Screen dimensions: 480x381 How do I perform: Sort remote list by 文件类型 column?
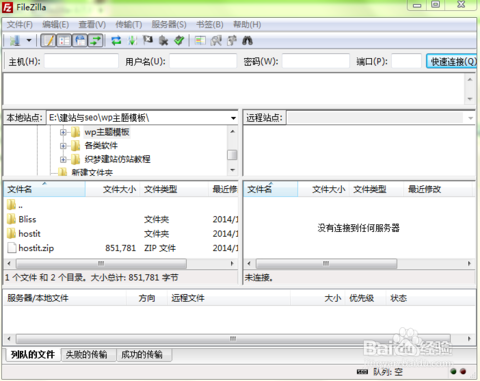click(x=377, y=189)
